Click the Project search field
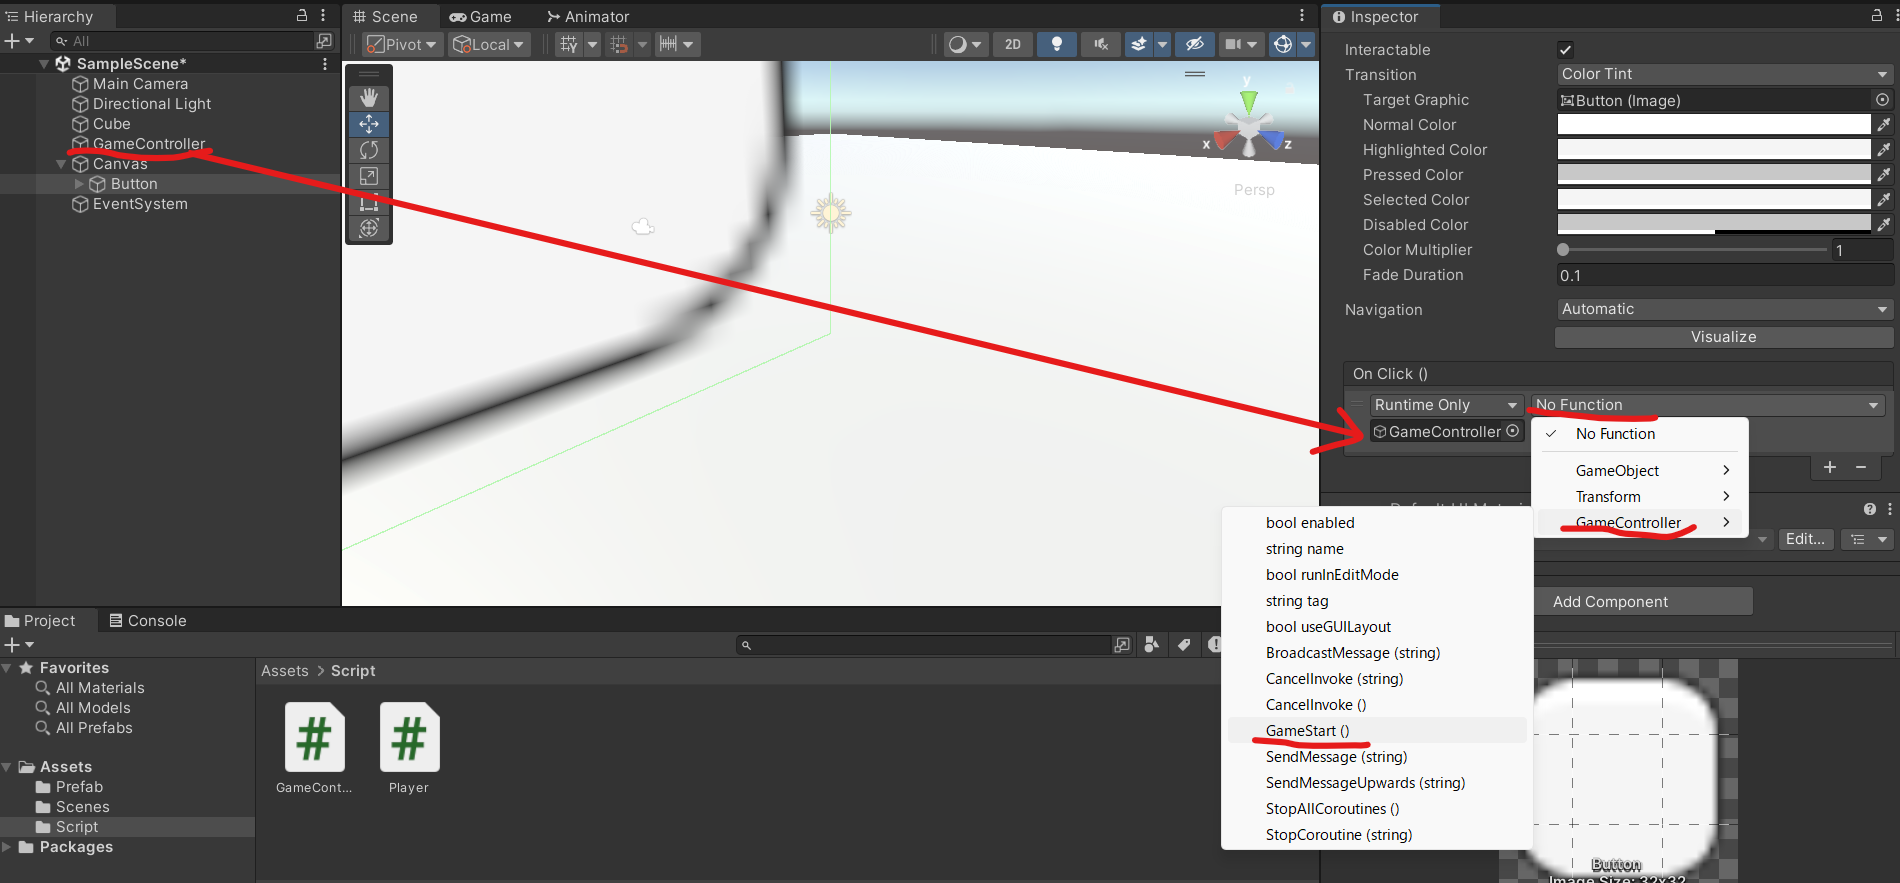This screenshot has height=883, width=1900. 924,645
